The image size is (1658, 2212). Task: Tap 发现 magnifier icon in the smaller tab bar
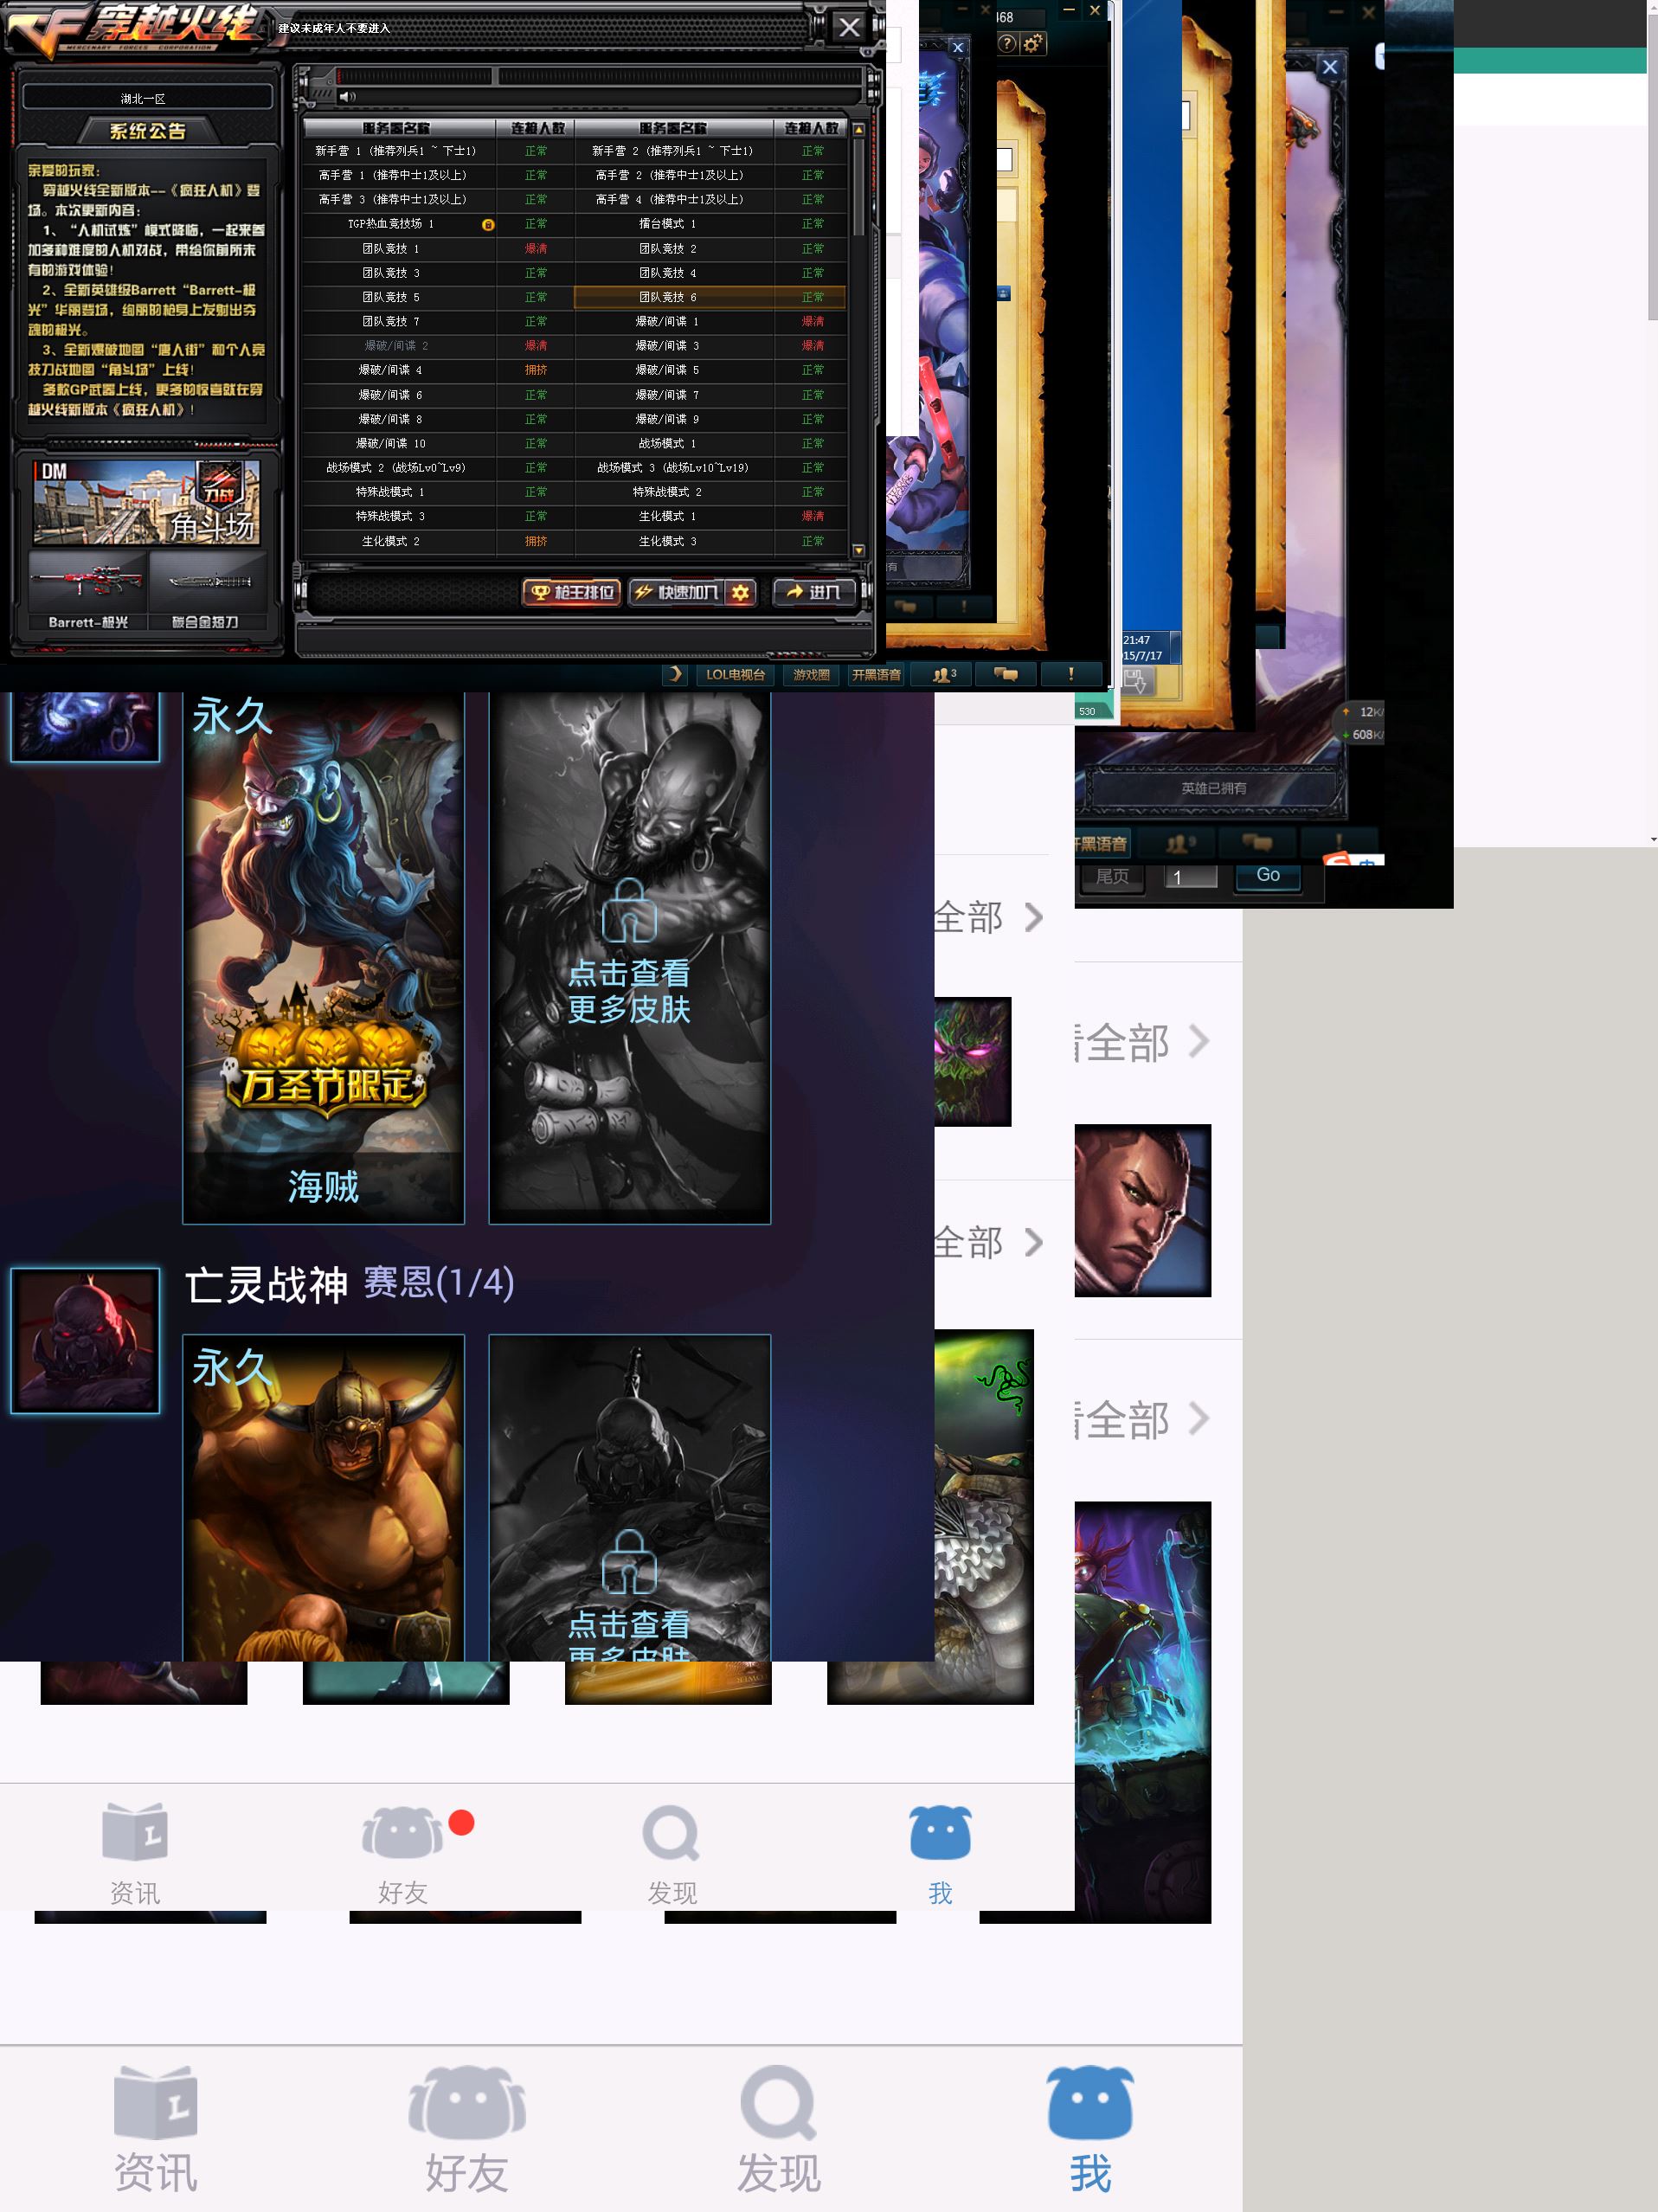pyautogui.click(x=671, y=1832)
